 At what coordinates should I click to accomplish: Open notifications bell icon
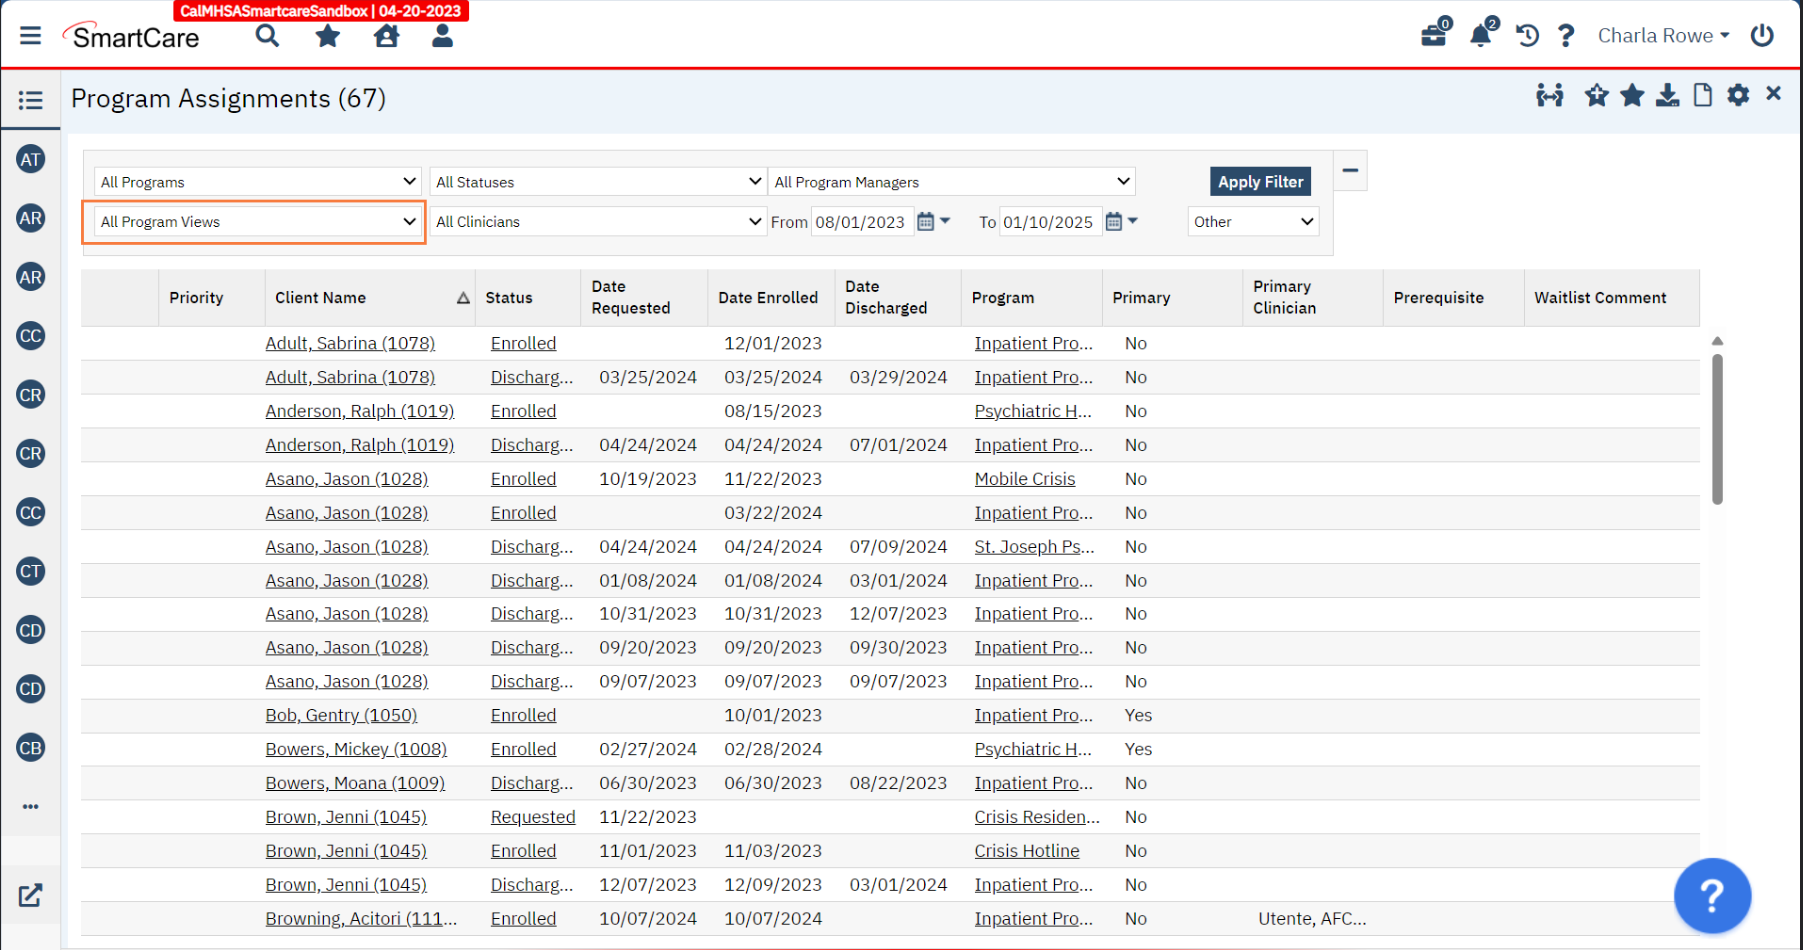pos(1481,36)
